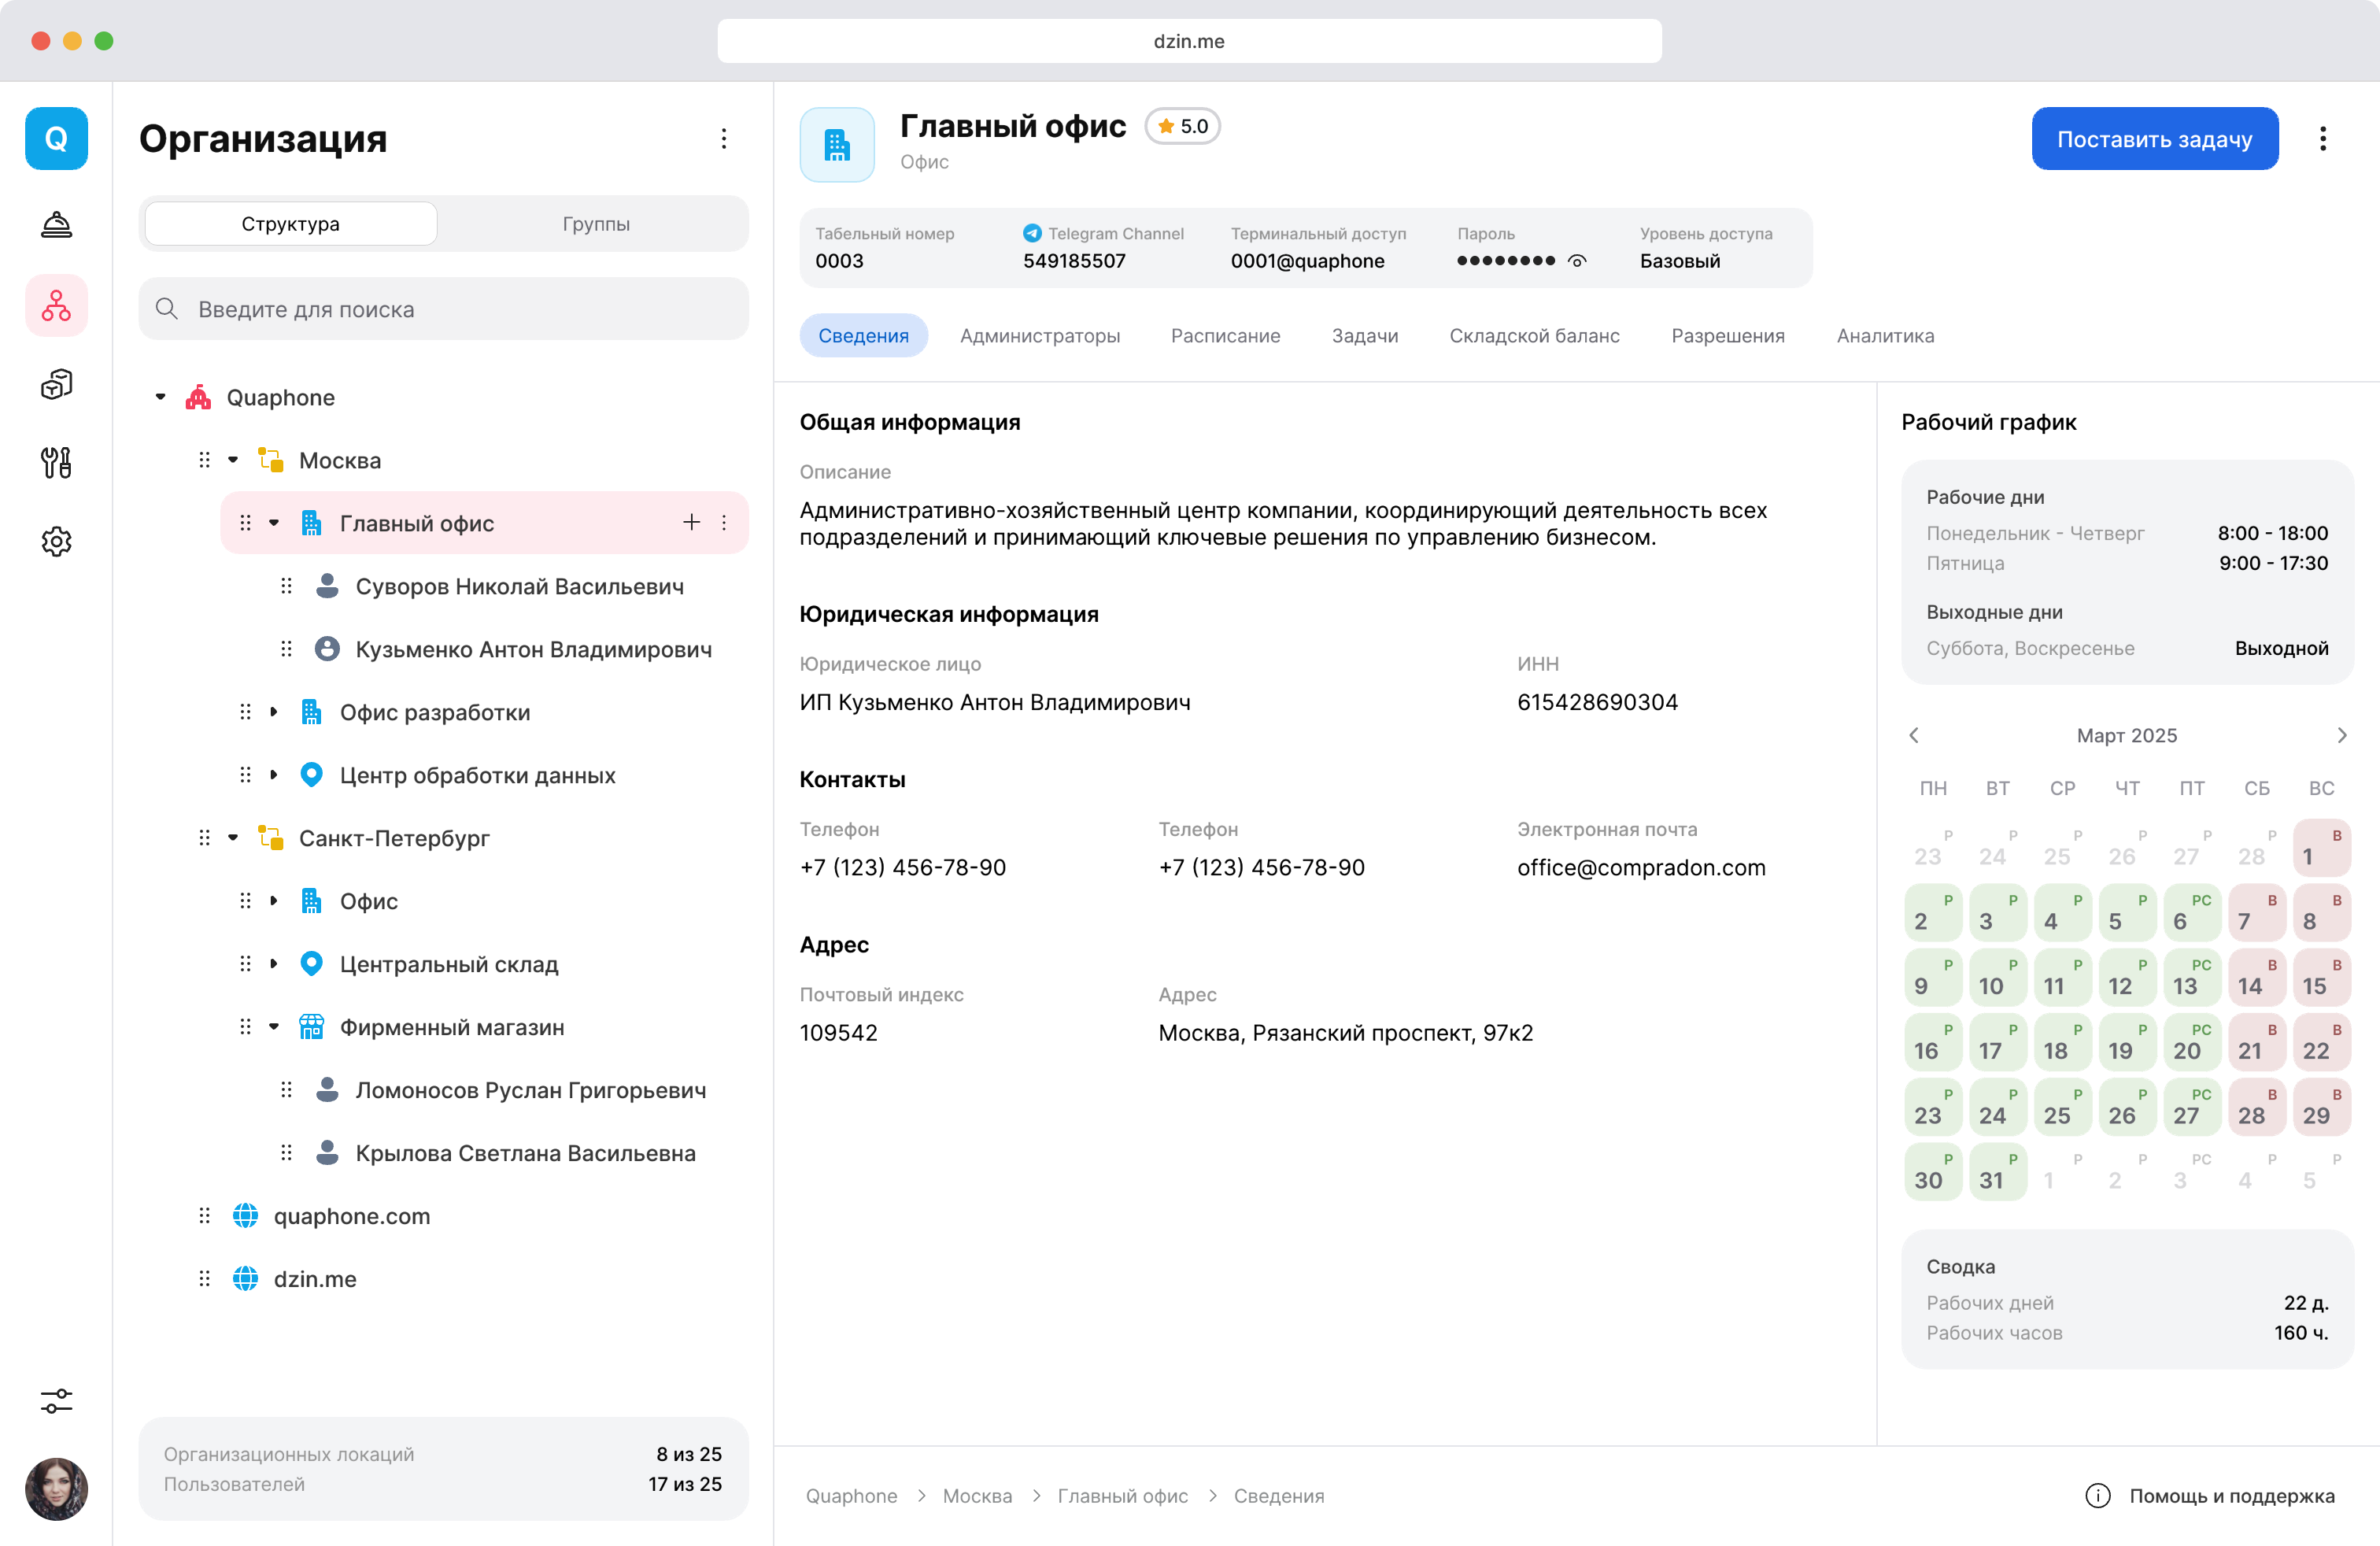
Task: Expand the Офис разработки node
Action: coord(273,712)
